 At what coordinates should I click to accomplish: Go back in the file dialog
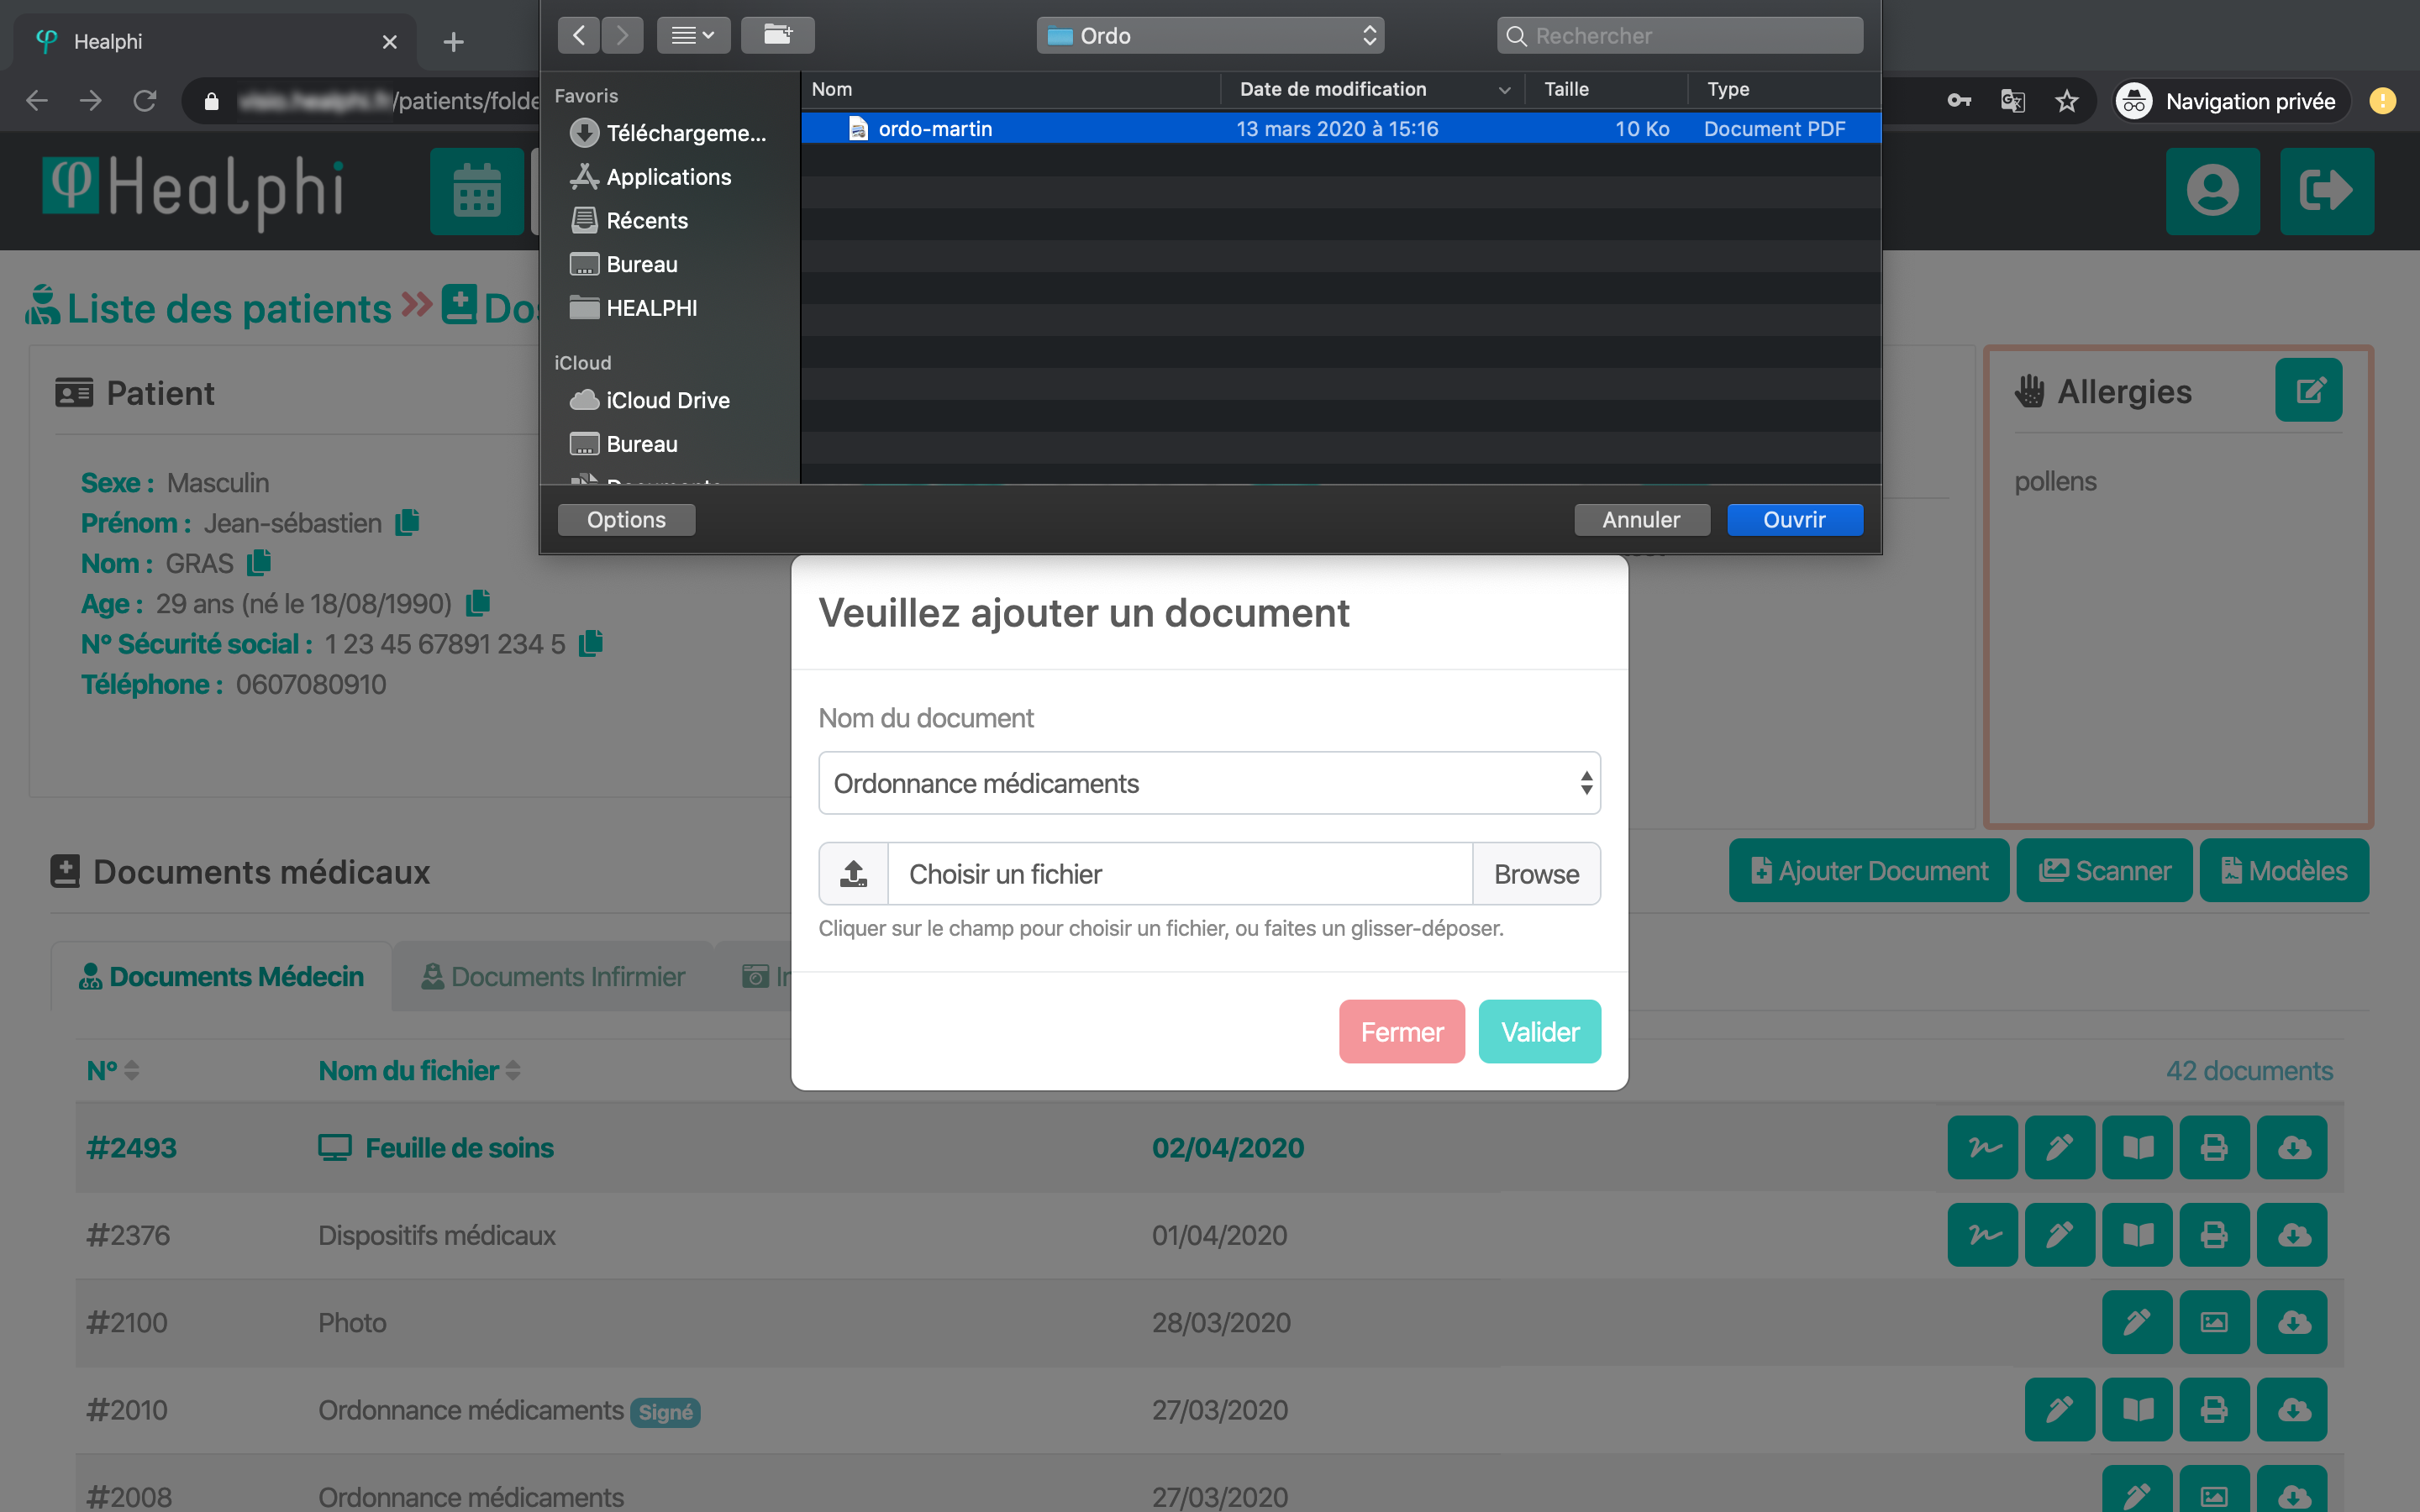pos(579,35)
